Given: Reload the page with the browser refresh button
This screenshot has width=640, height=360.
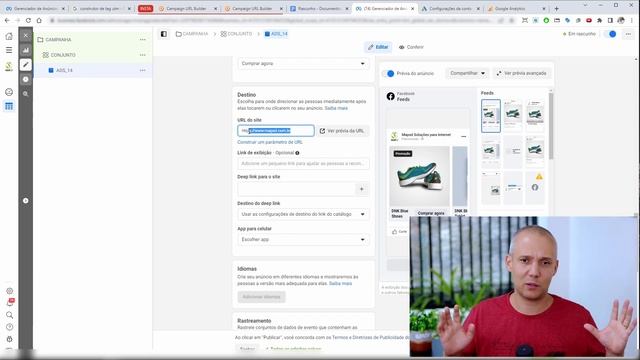Looking at the screenshot, I should pos(28,20).
